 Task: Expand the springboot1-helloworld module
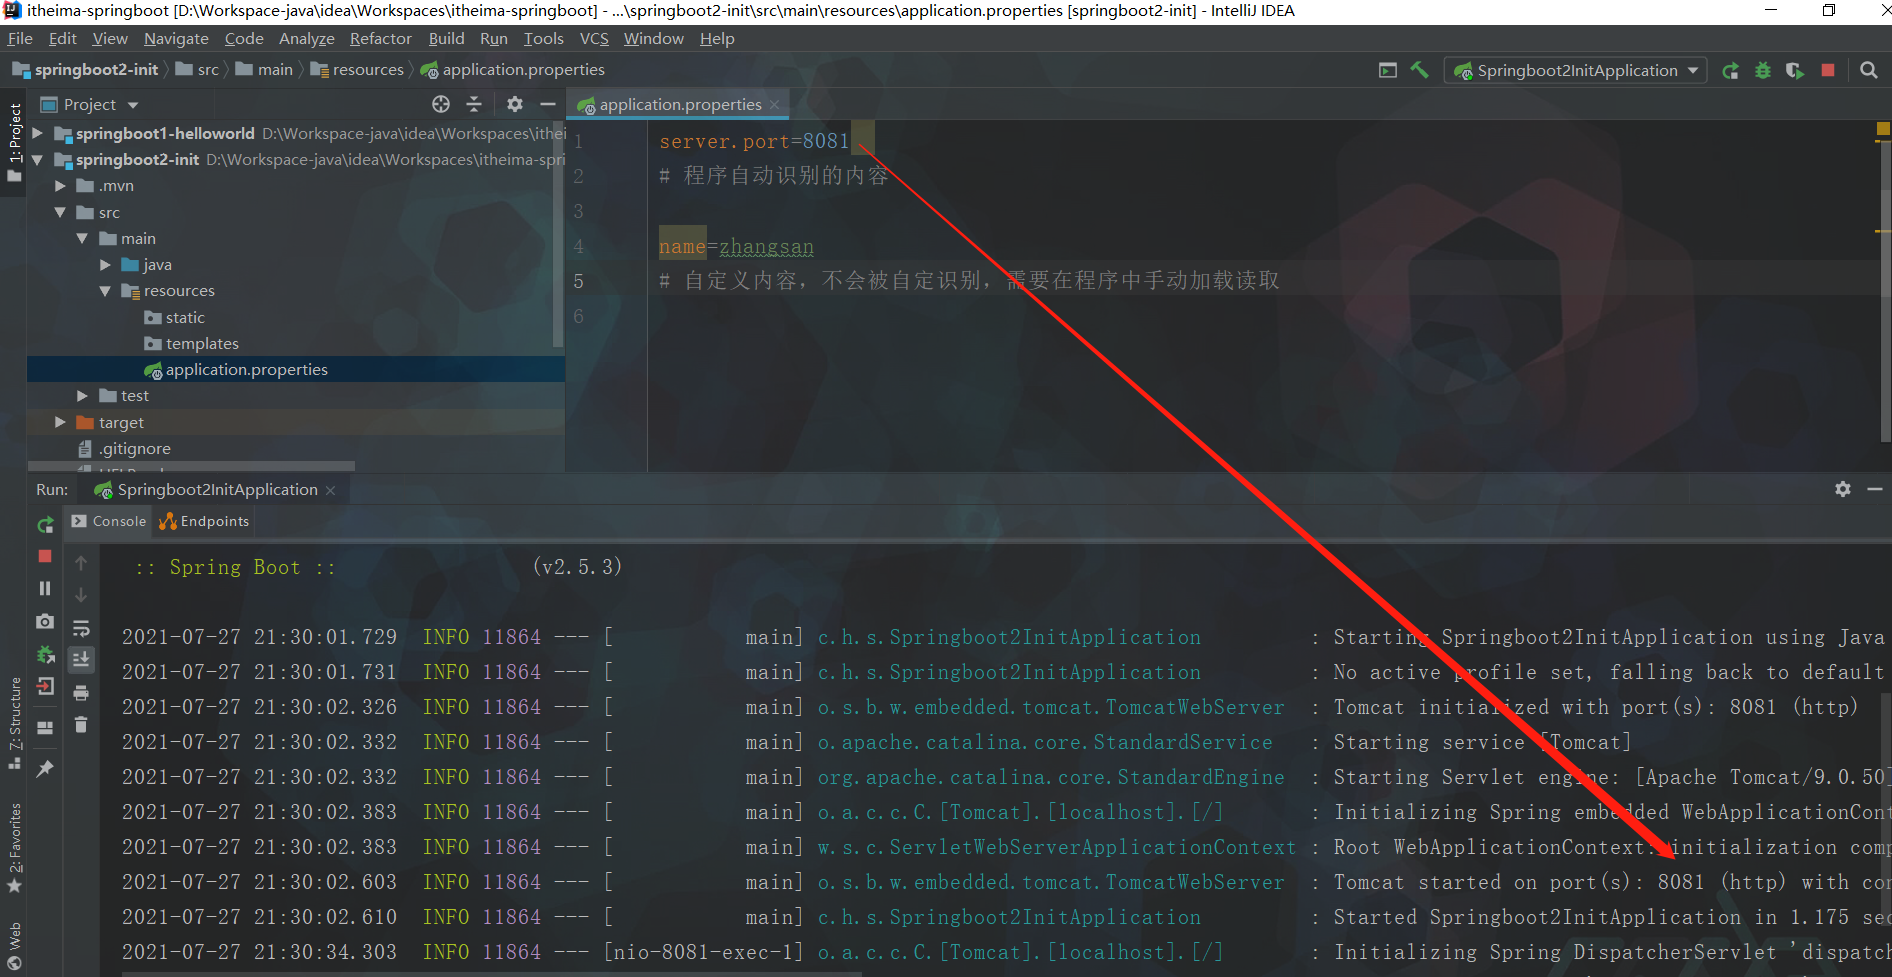(38, 133)
